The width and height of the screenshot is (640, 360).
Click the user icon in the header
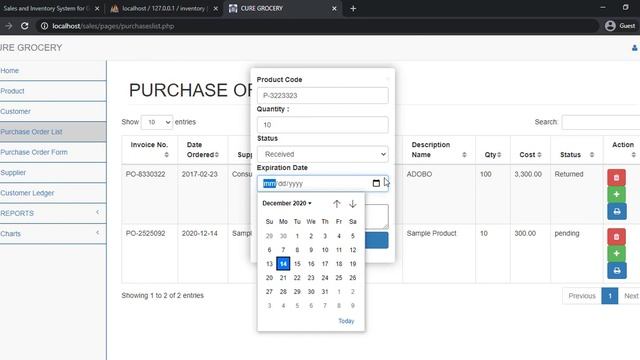click(635, 48)
